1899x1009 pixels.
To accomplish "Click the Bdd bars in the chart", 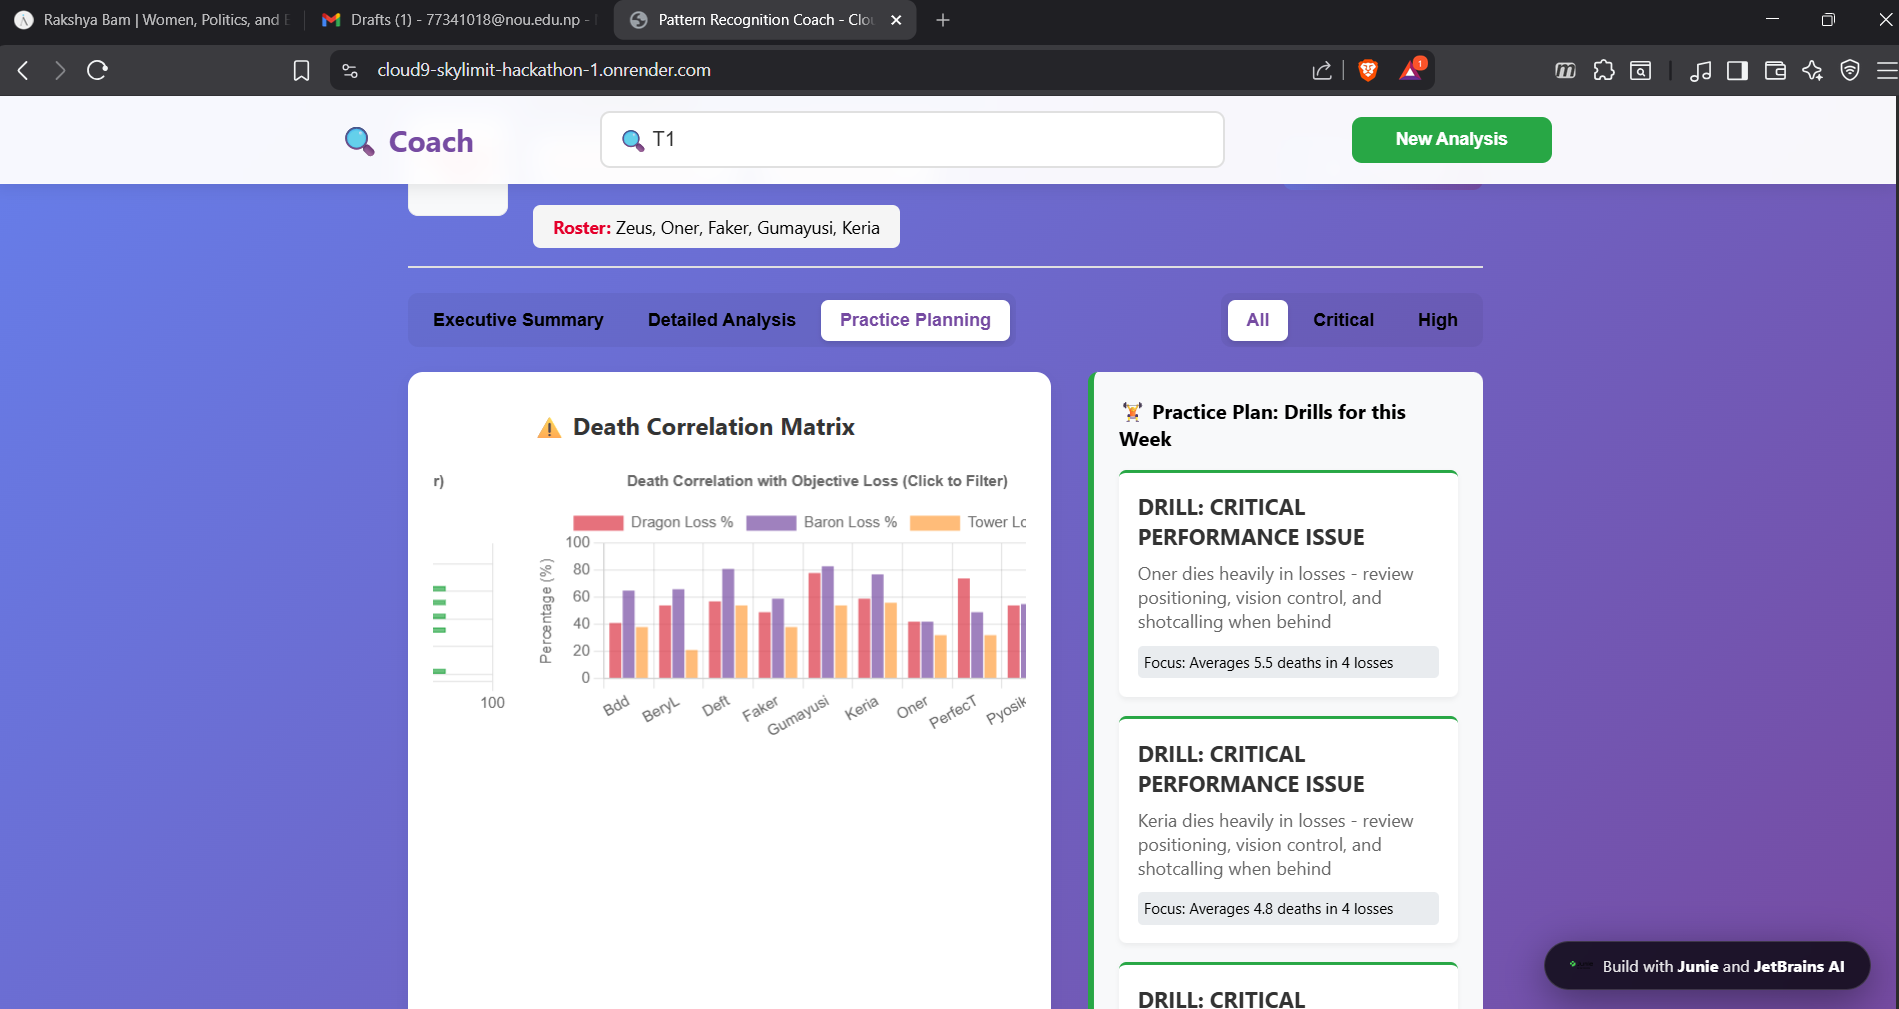I will [629, 634].
